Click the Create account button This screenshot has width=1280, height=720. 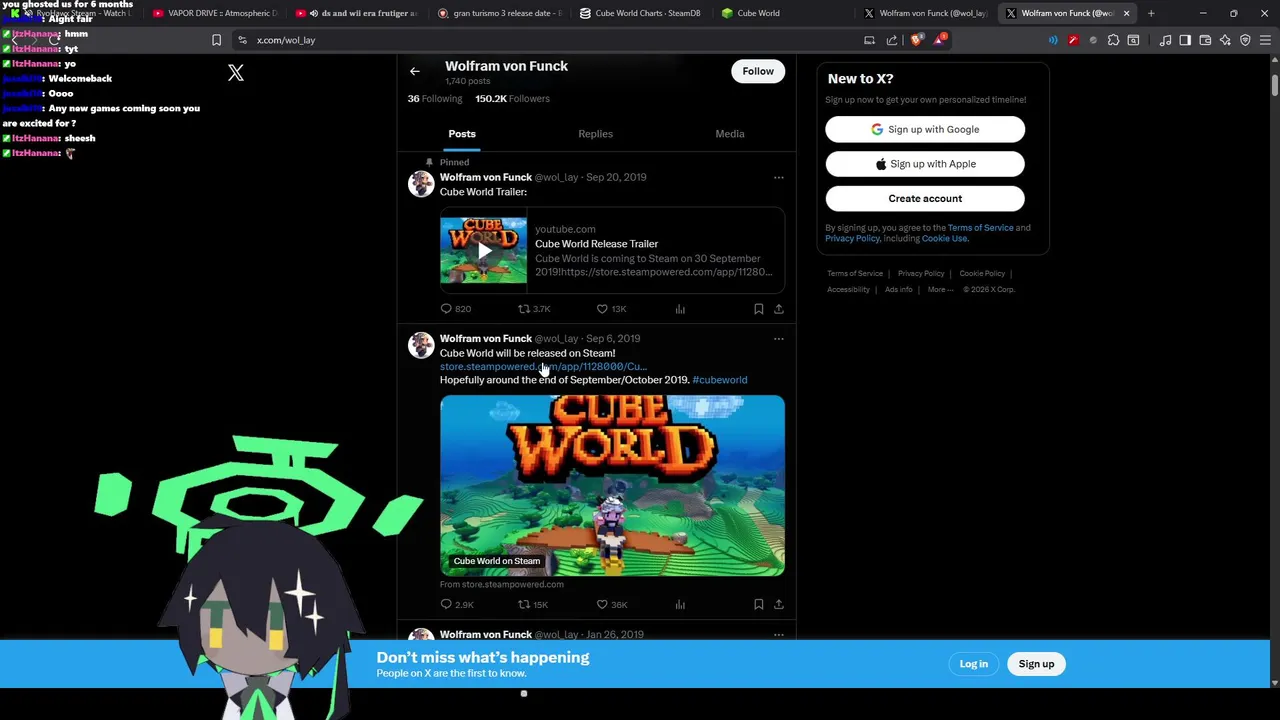[x=925, y=198]
